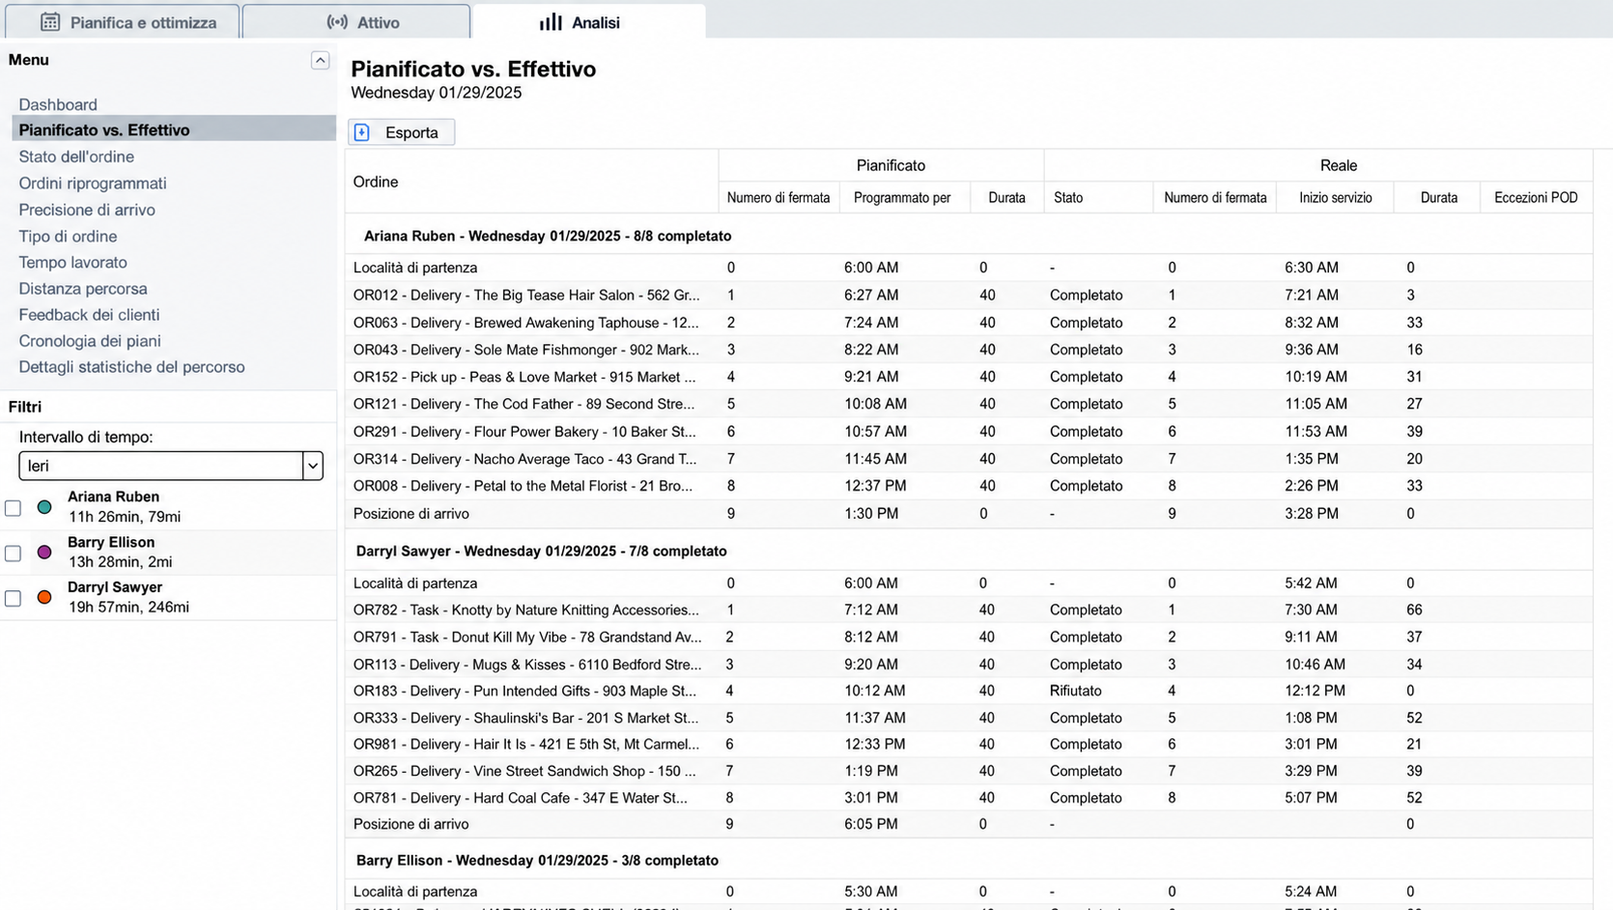Click the Pianificato vs. Effettivo page heading
Viewport: 1613px width, 910px height.
click(x=473, y=69)
